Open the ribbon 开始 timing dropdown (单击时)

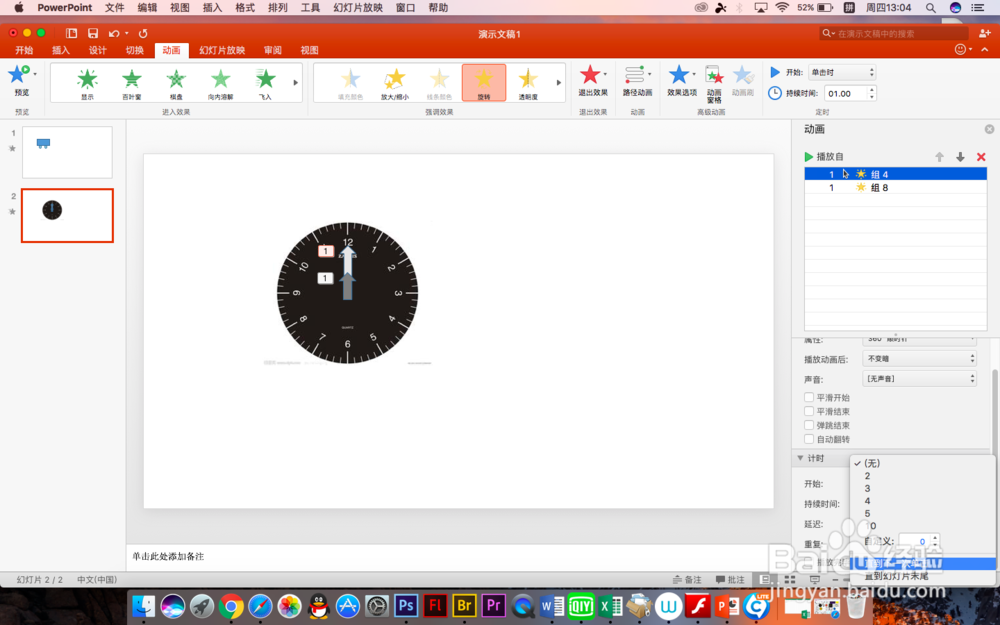tap(842, 72)
